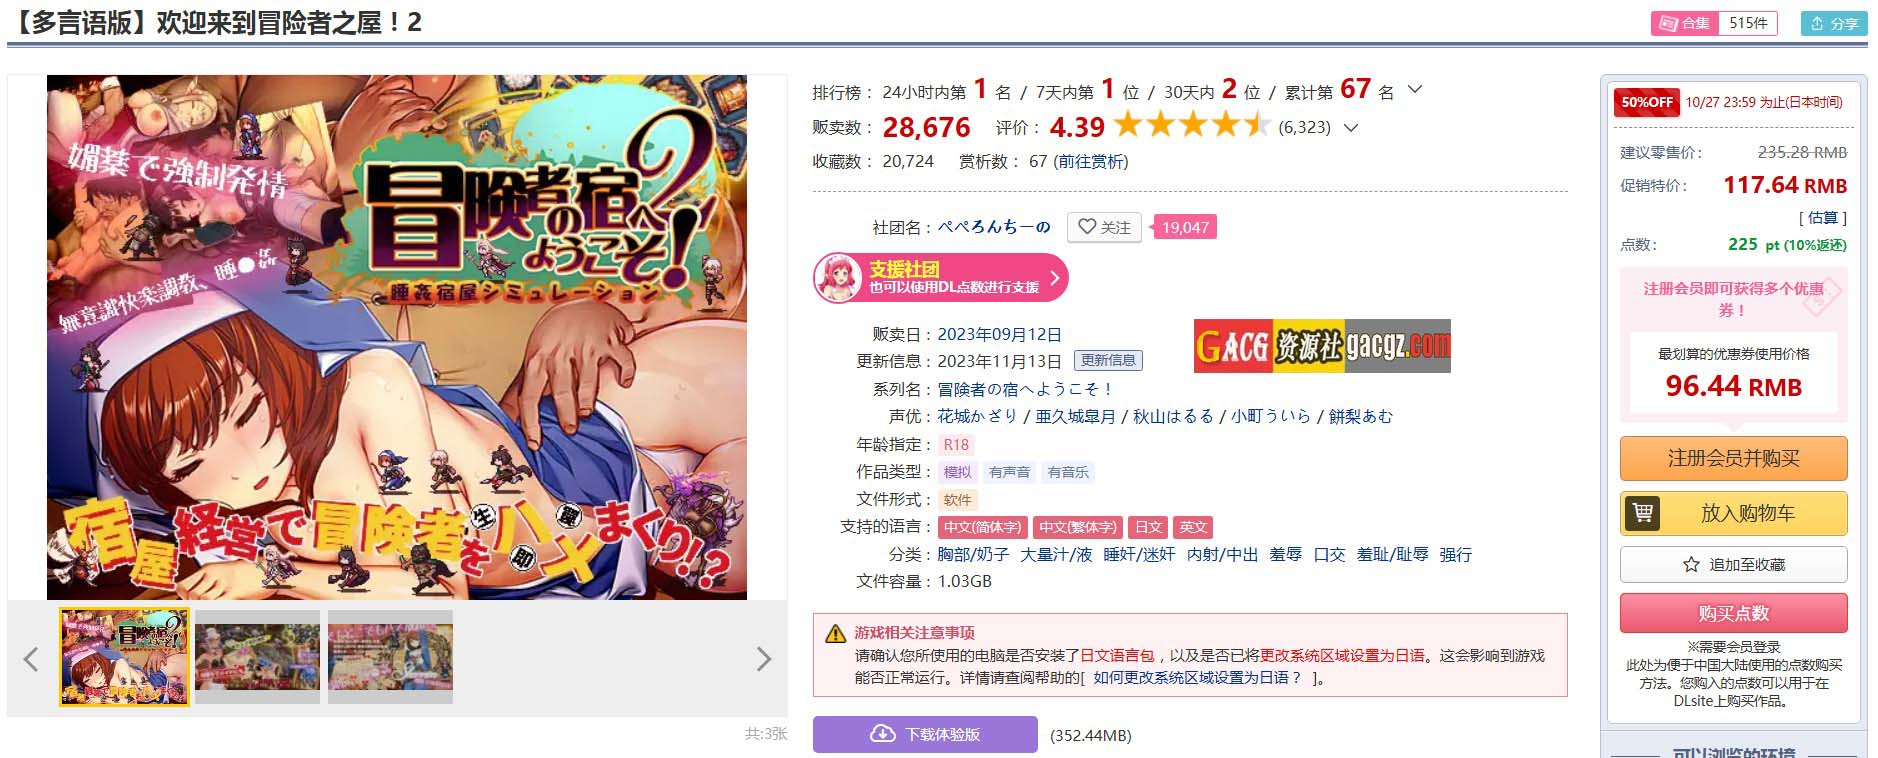Open the second preview thumbnail

258,657
